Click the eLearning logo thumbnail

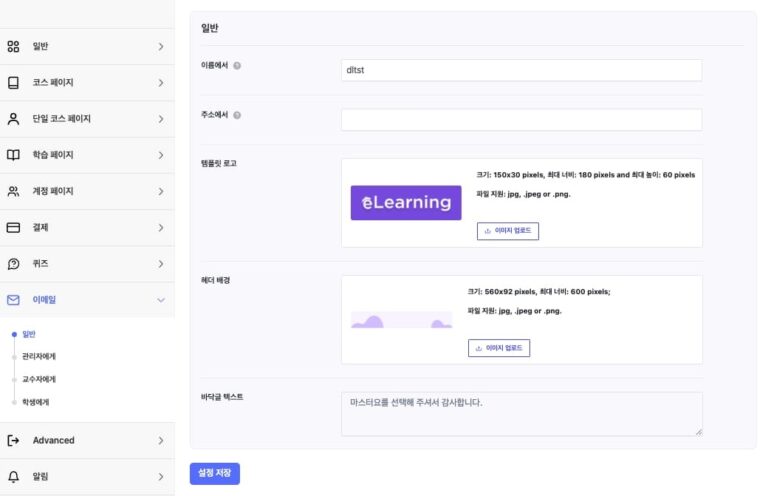[x=406, y=202]
